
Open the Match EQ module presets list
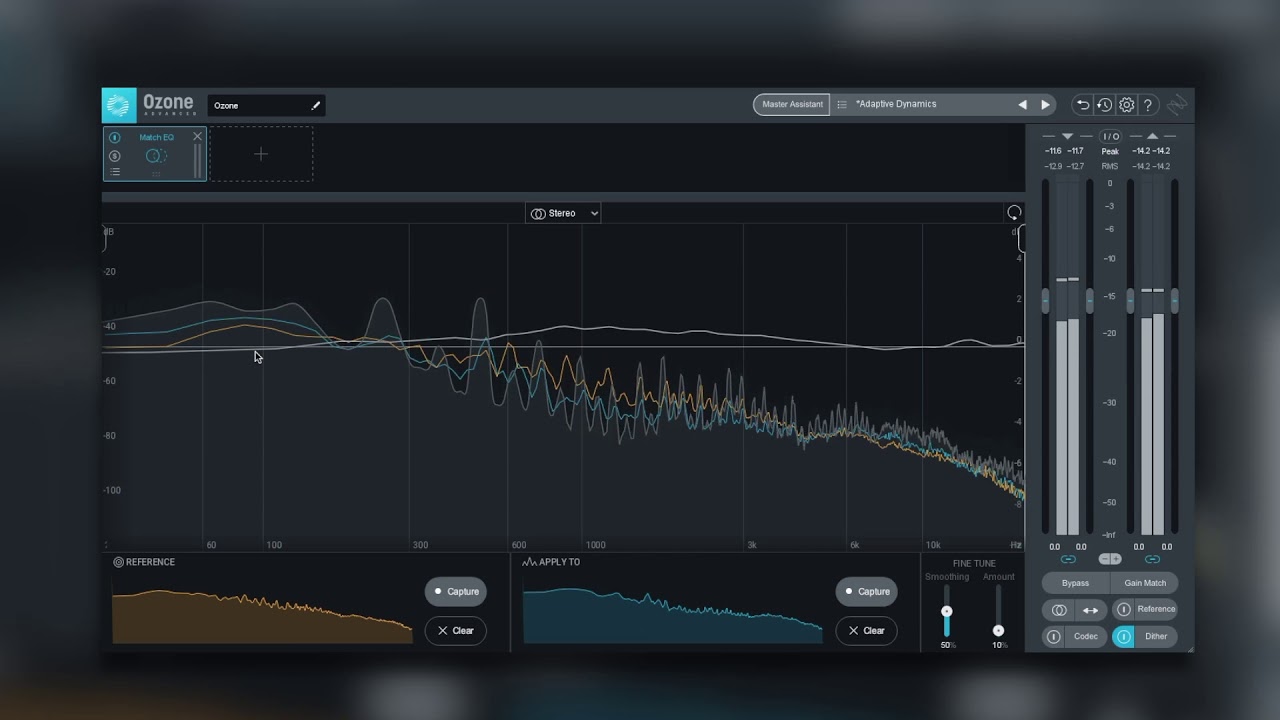tap(114, 172)
